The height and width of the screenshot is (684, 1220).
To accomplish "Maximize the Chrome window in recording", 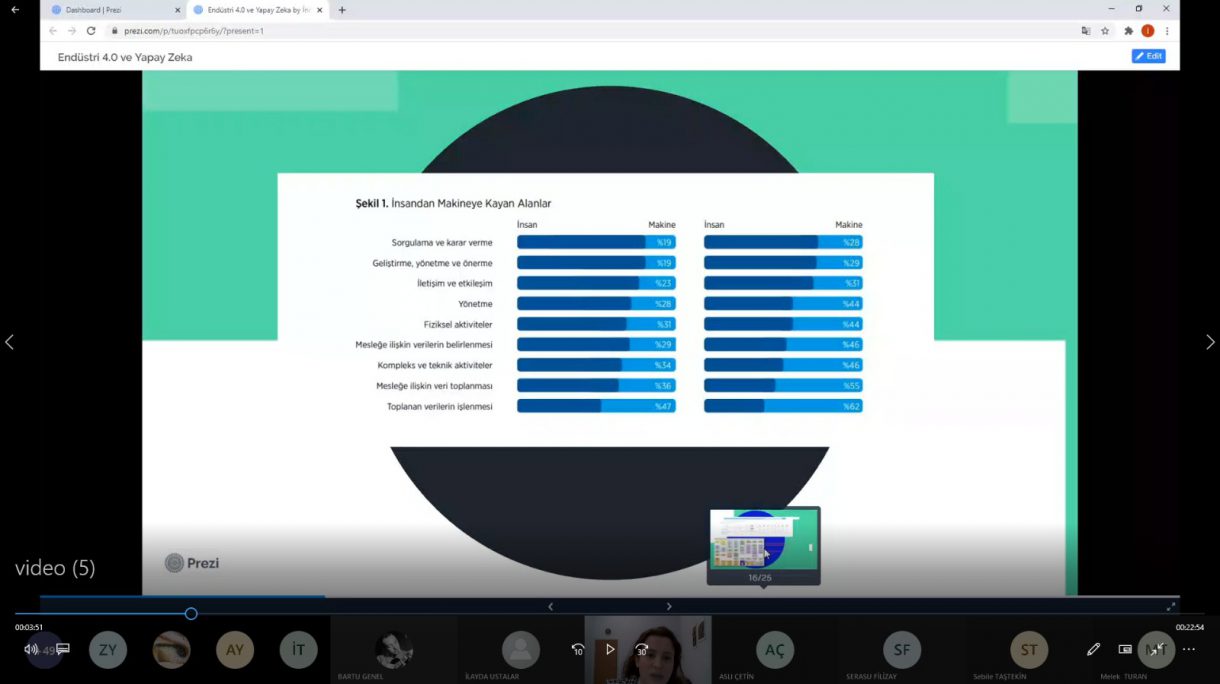I will click(1139, 9).
